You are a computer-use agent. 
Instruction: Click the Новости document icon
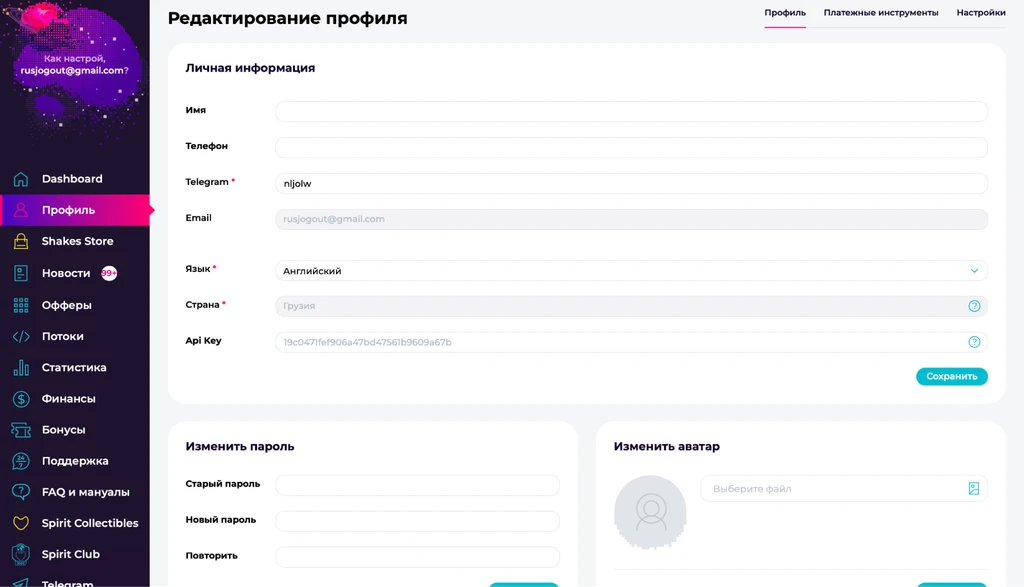(21, 273)
